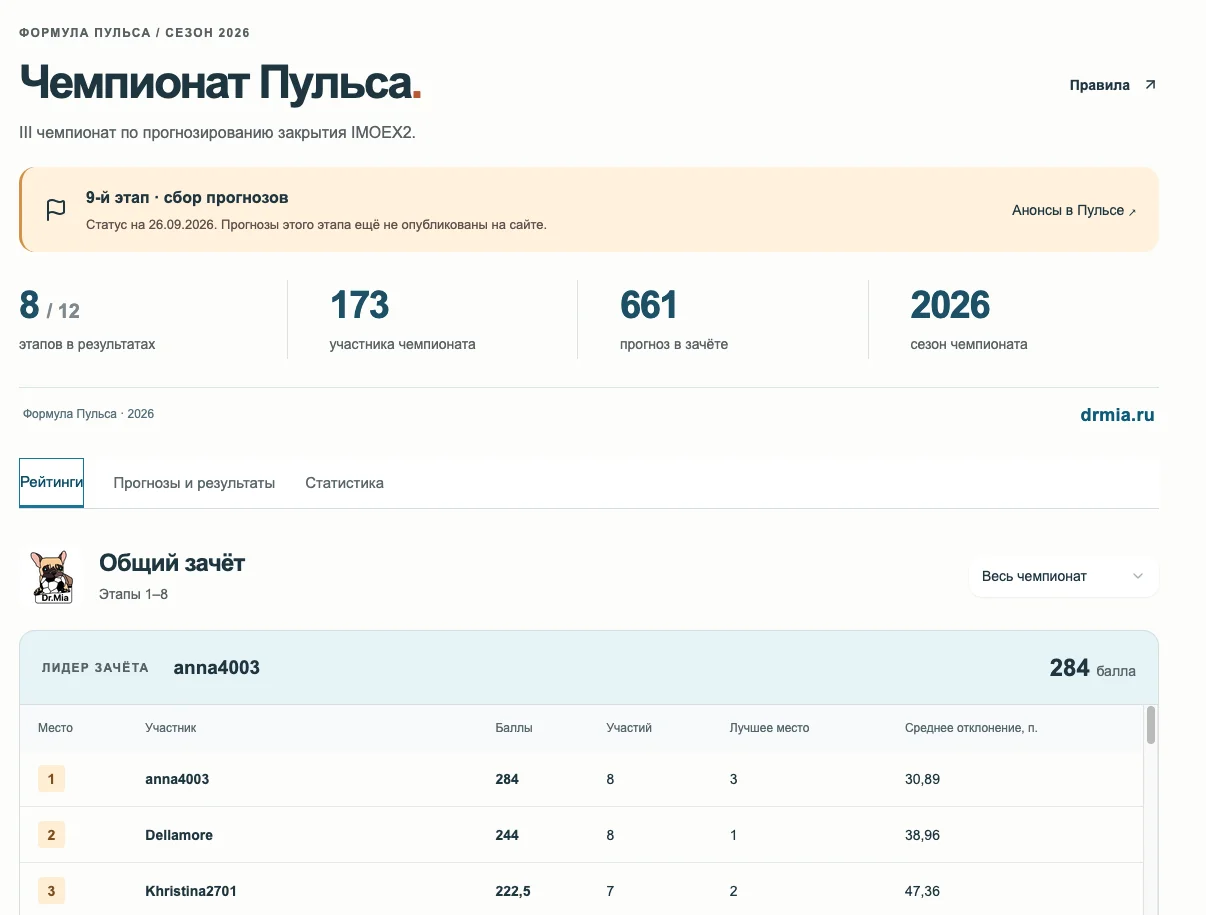
Task: Click the 2026 сезон чемпионата stat
Action: (969, 320)
